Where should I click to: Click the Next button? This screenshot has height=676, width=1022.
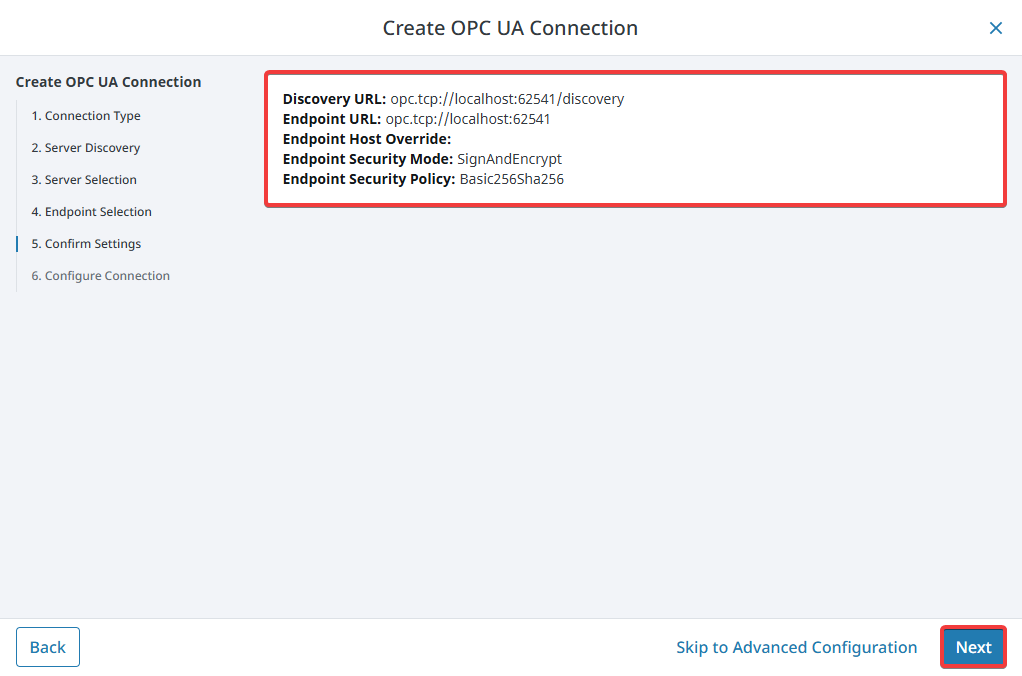(x=973, y=647)
